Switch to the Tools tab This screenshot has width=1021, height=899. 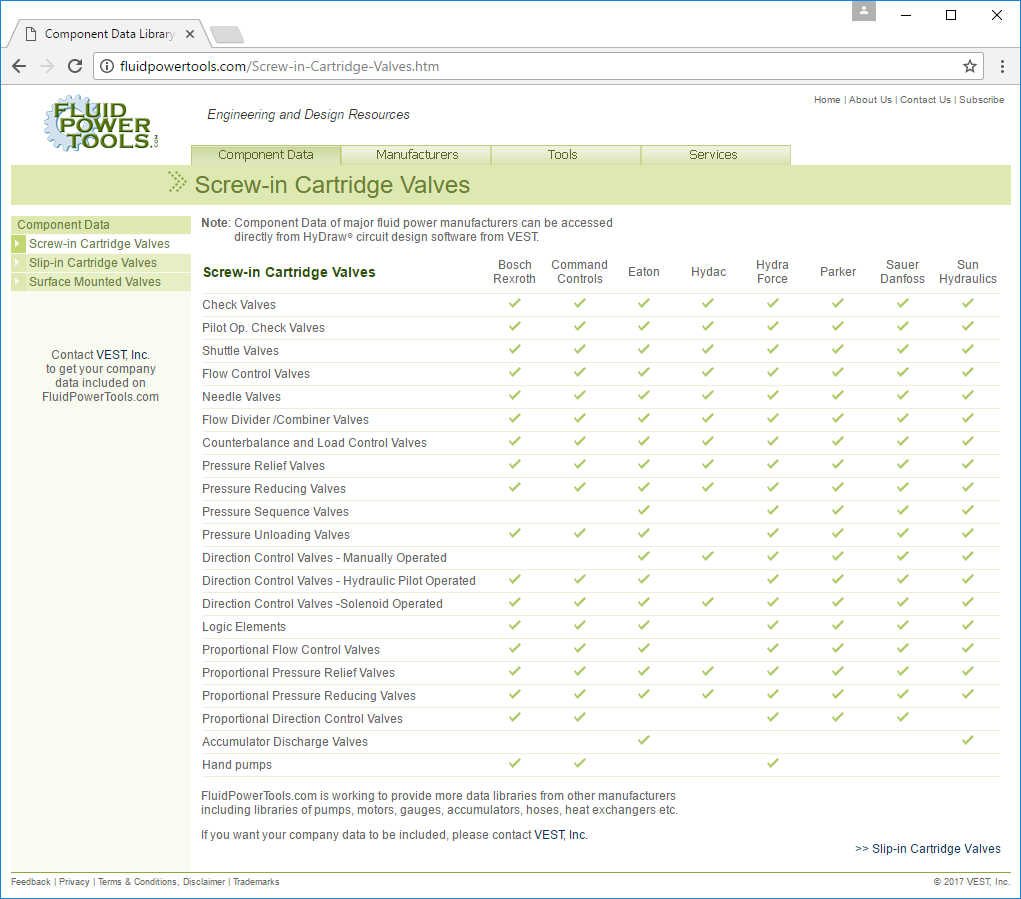(563, 155)
